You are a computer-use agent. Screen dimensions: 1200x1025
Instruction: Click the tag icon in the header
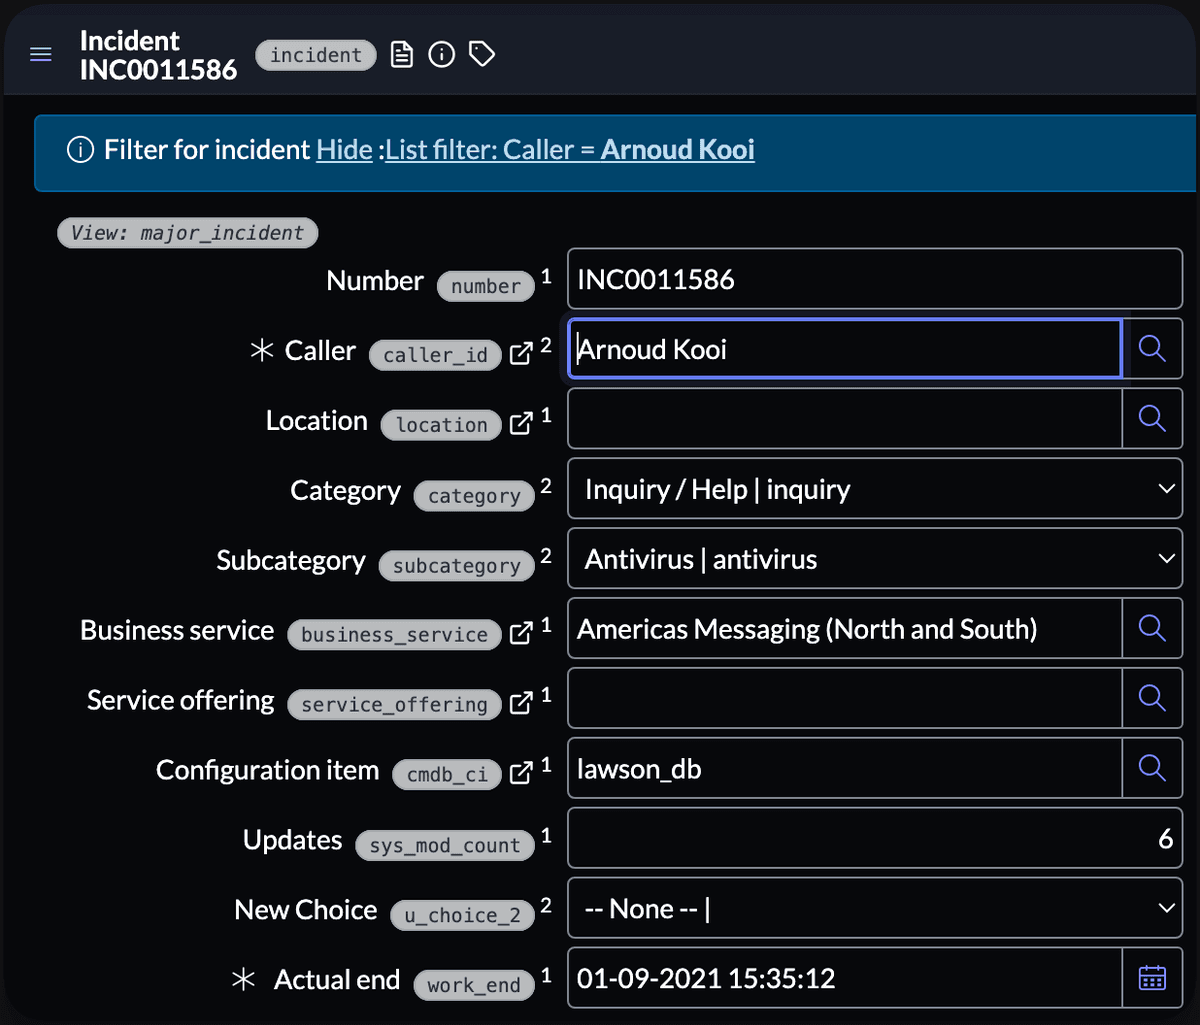pos(482,55)
